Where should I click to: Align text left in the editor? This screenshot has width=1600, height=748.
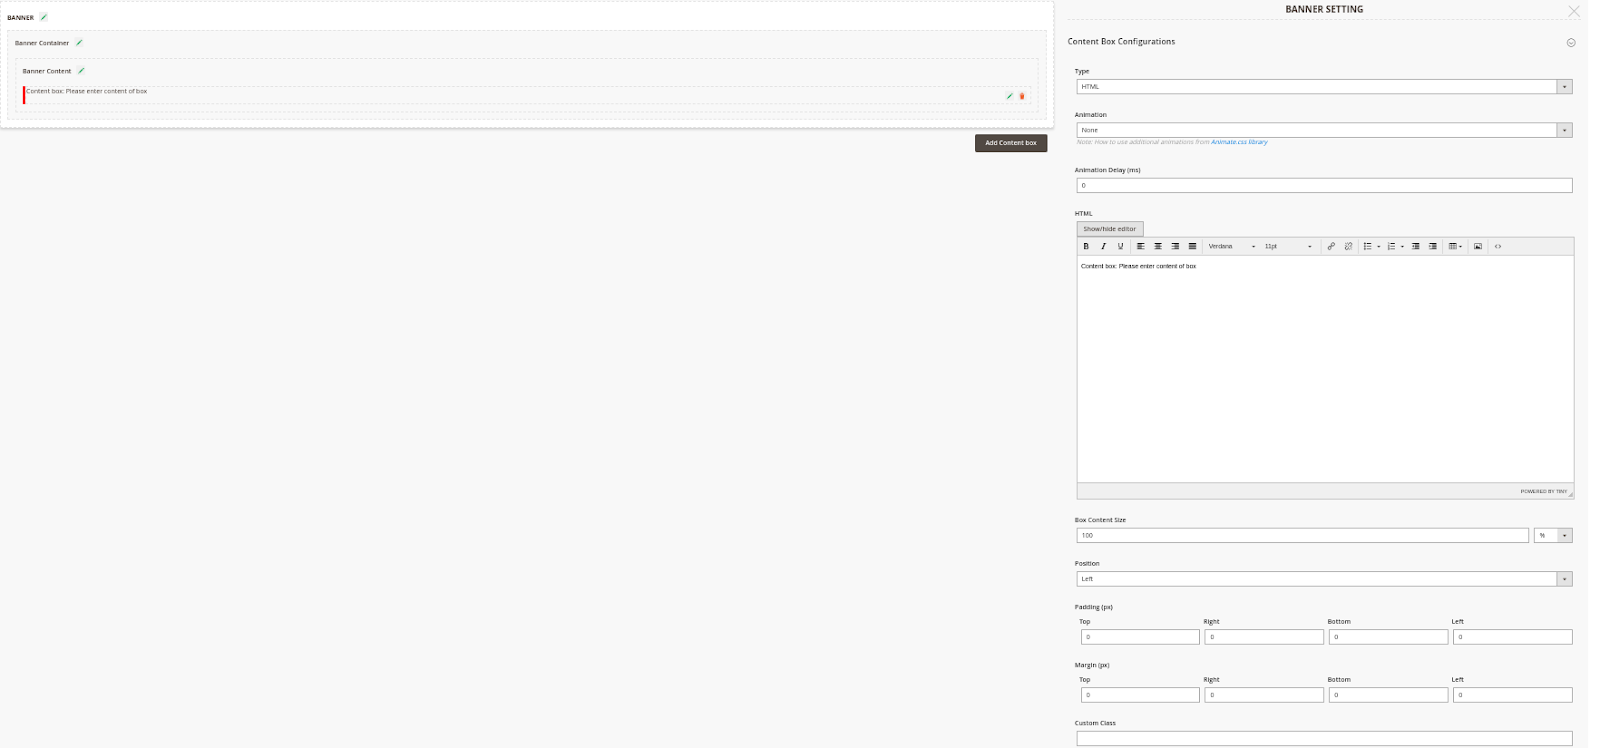click(x=1141, y=246)
